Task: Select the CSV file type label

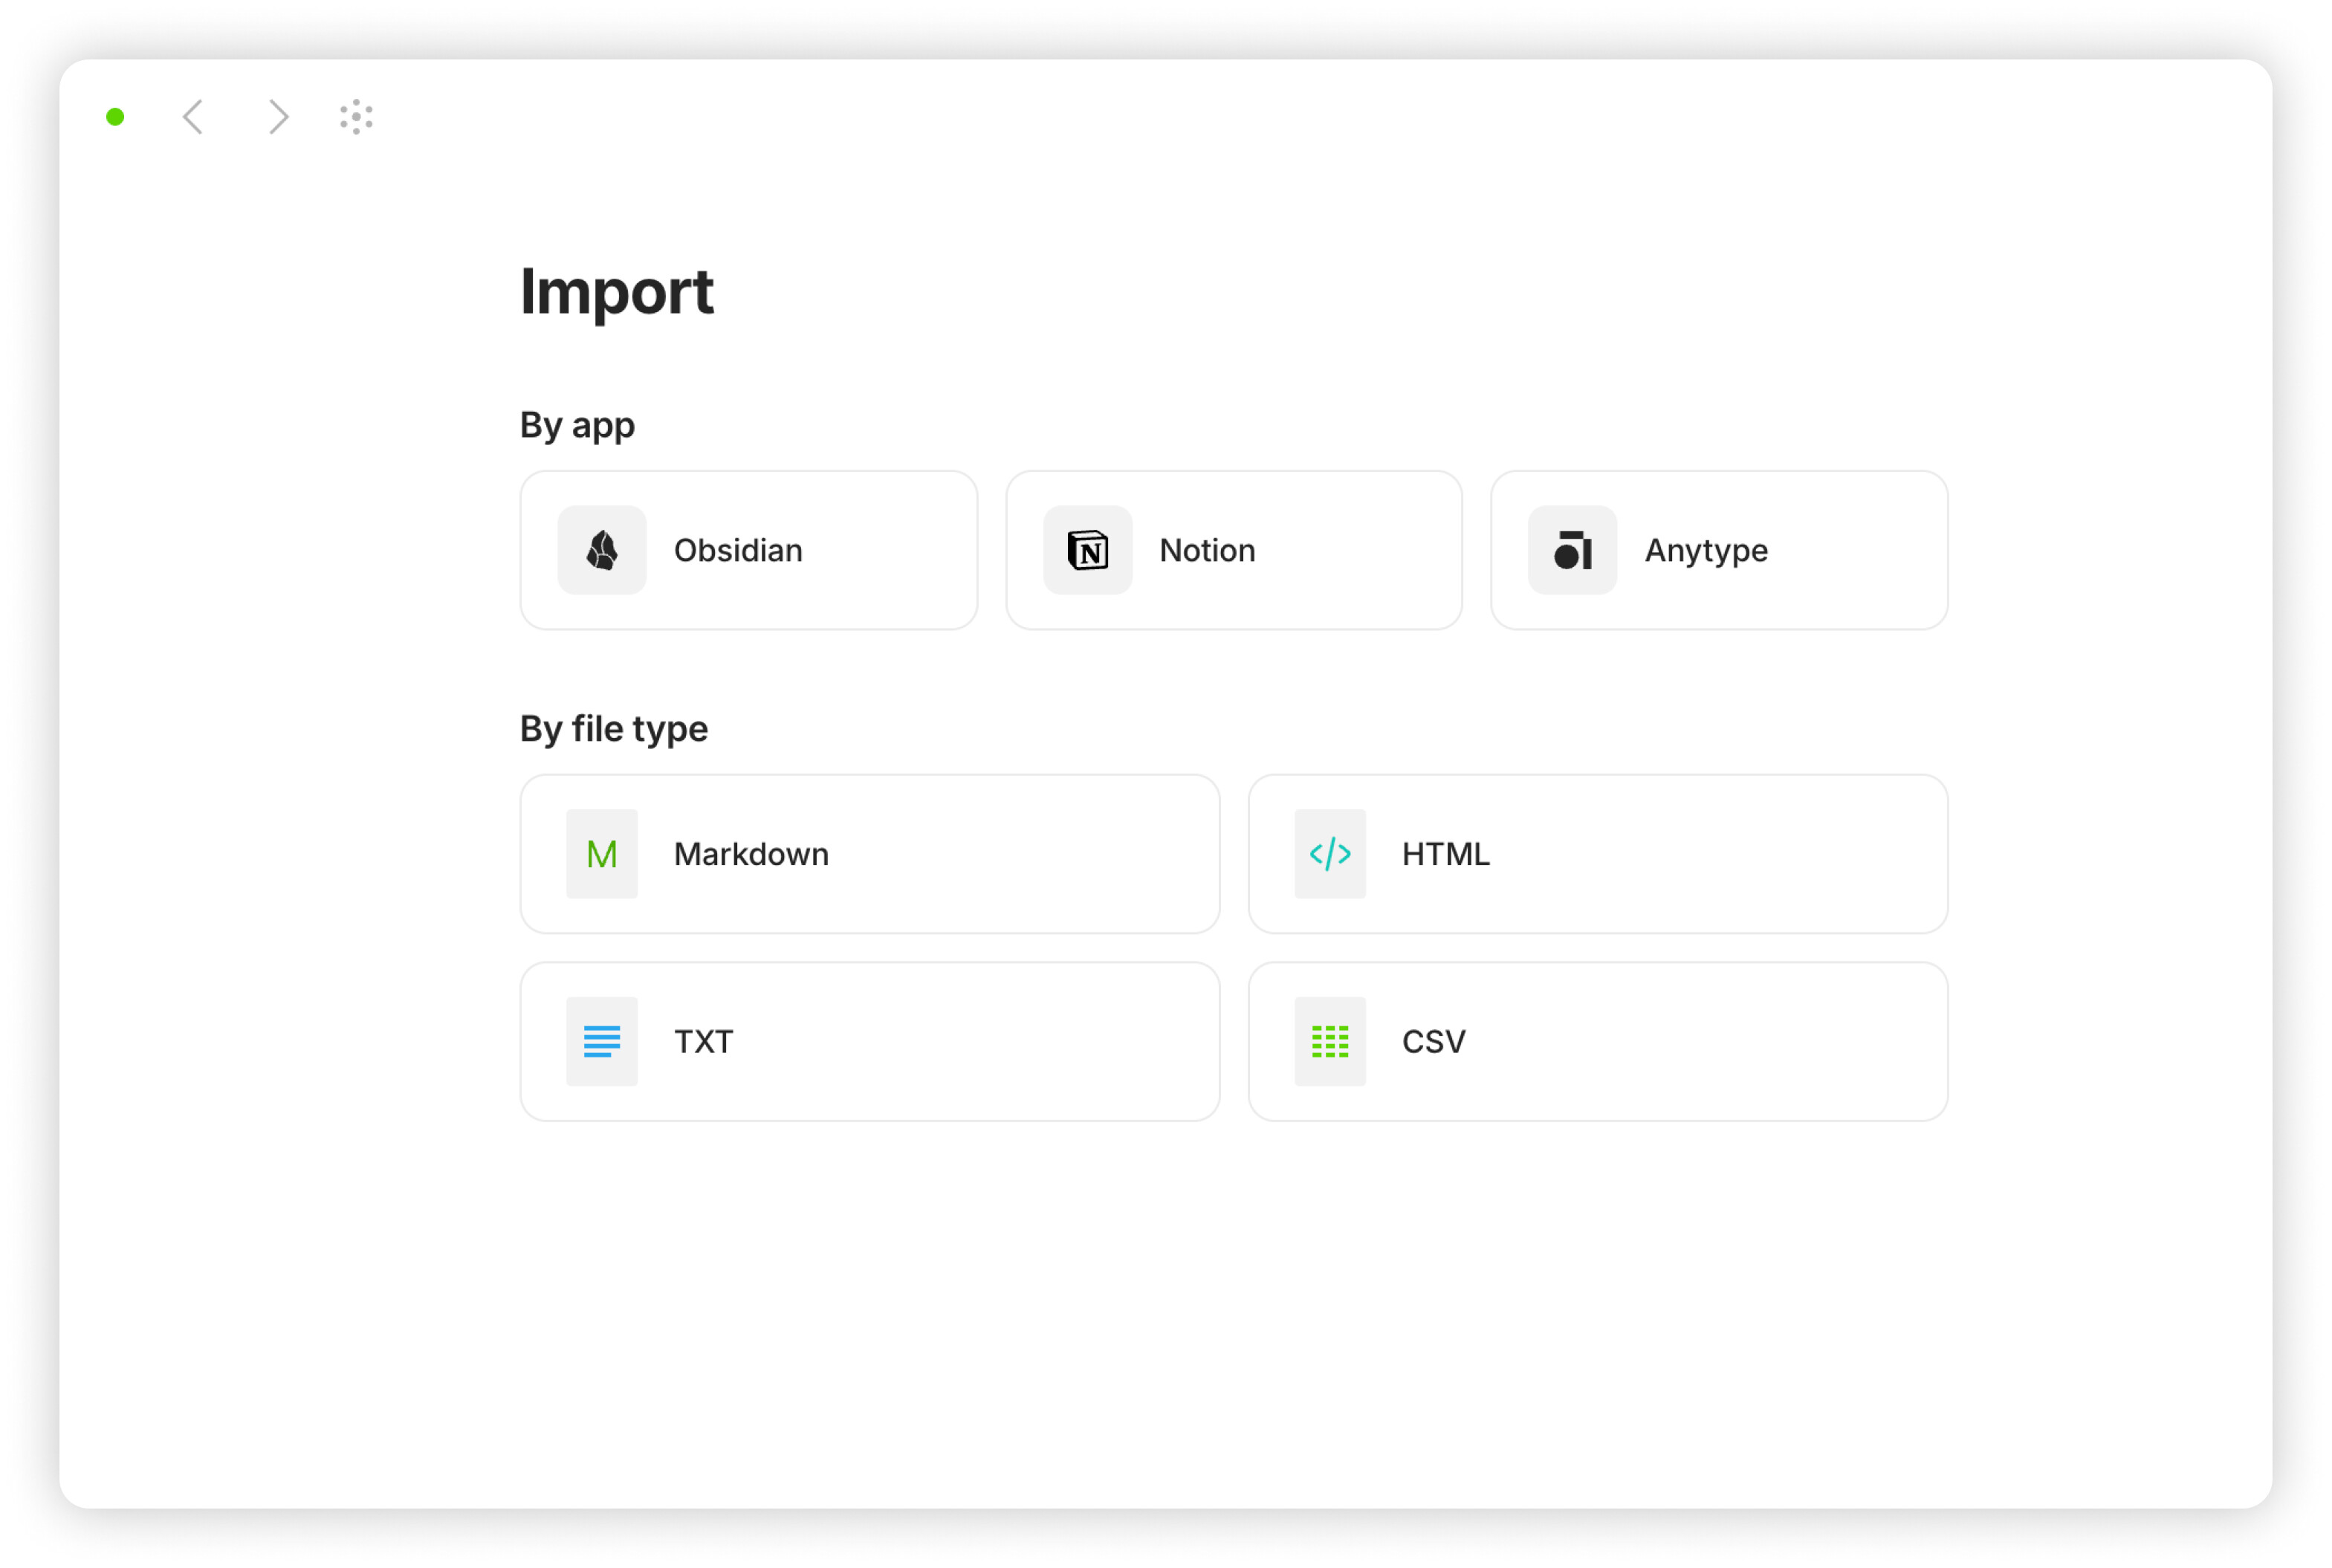Action: pyautogui.click(x=1433, y=1041)
